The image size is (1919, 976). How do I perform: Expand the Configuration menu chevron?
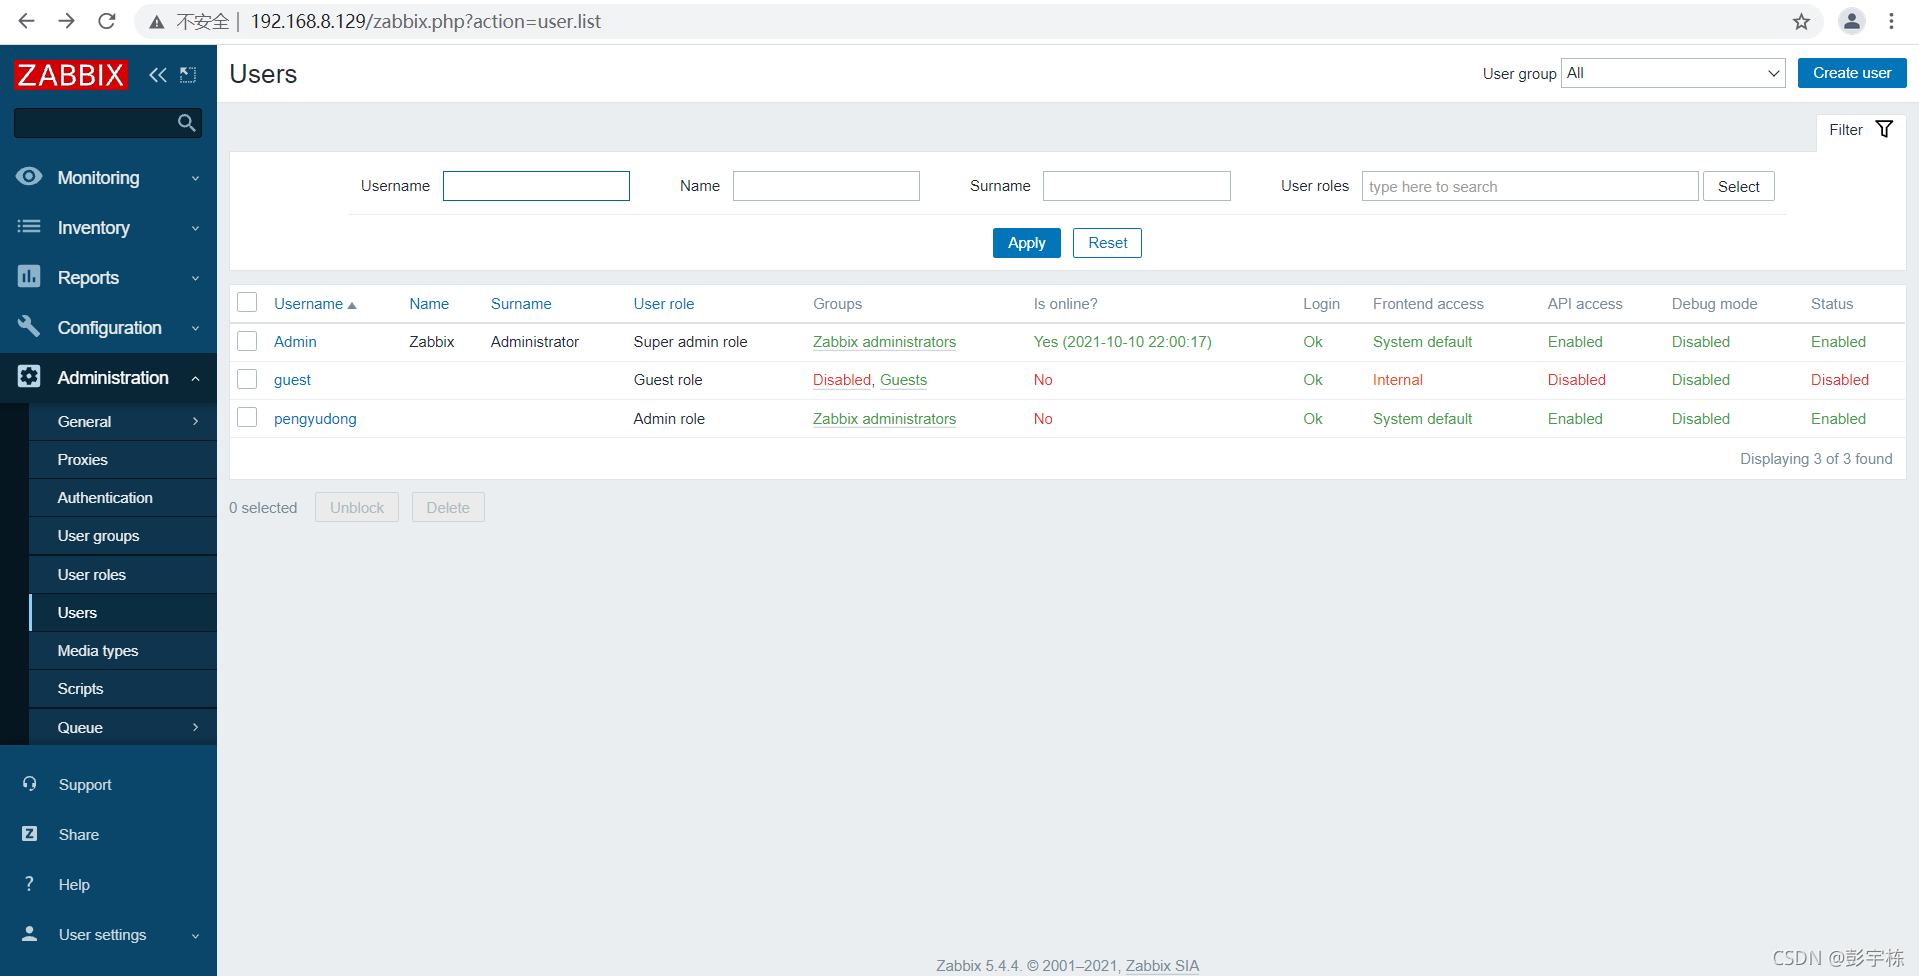coord(195,328)
